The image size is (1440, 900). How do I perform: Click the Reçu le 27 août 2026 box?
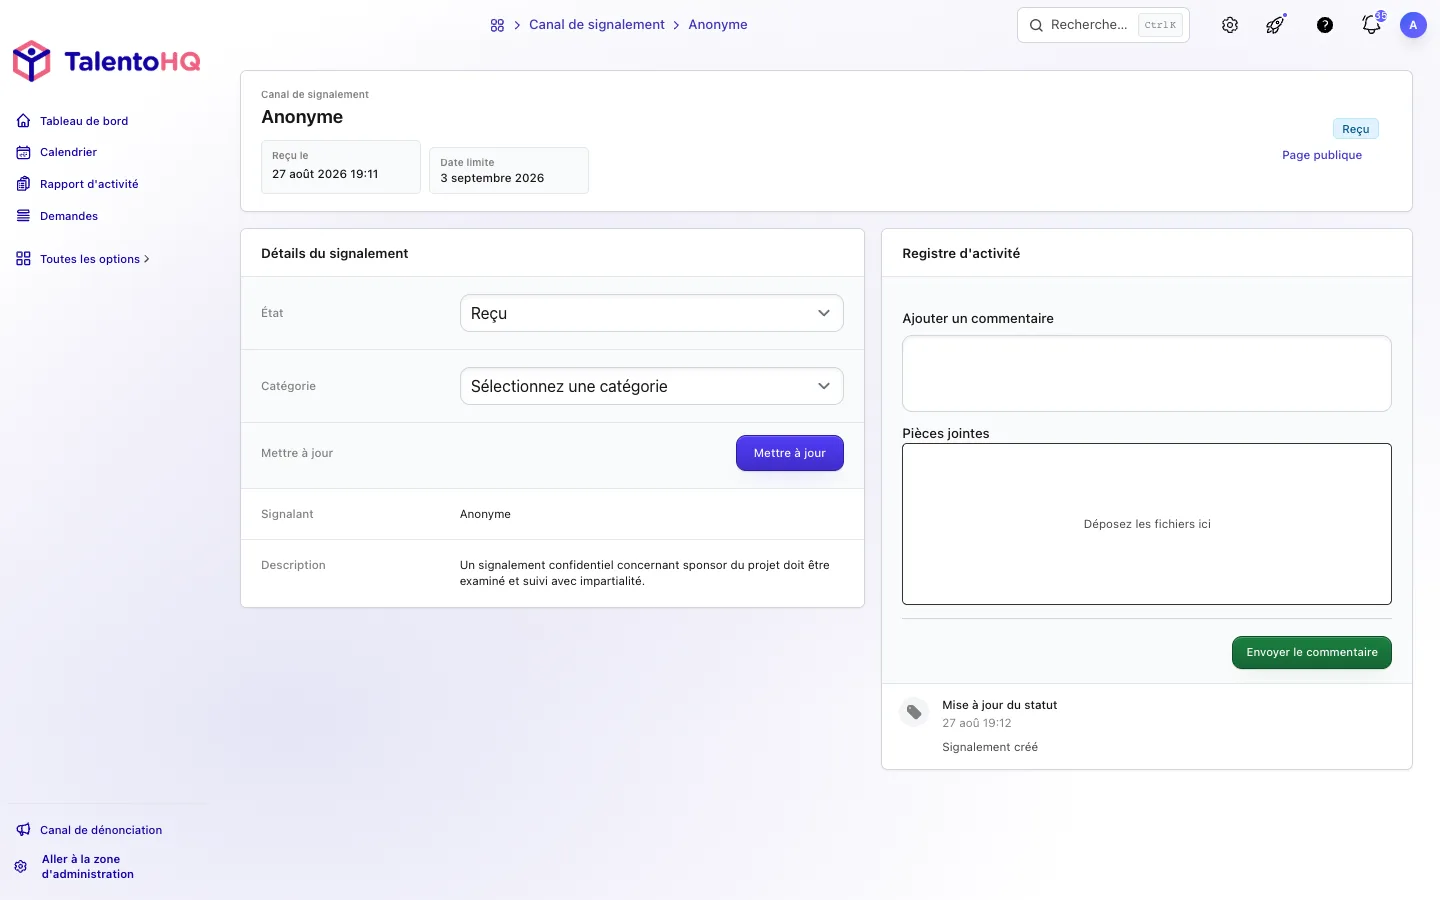[341, 166]
